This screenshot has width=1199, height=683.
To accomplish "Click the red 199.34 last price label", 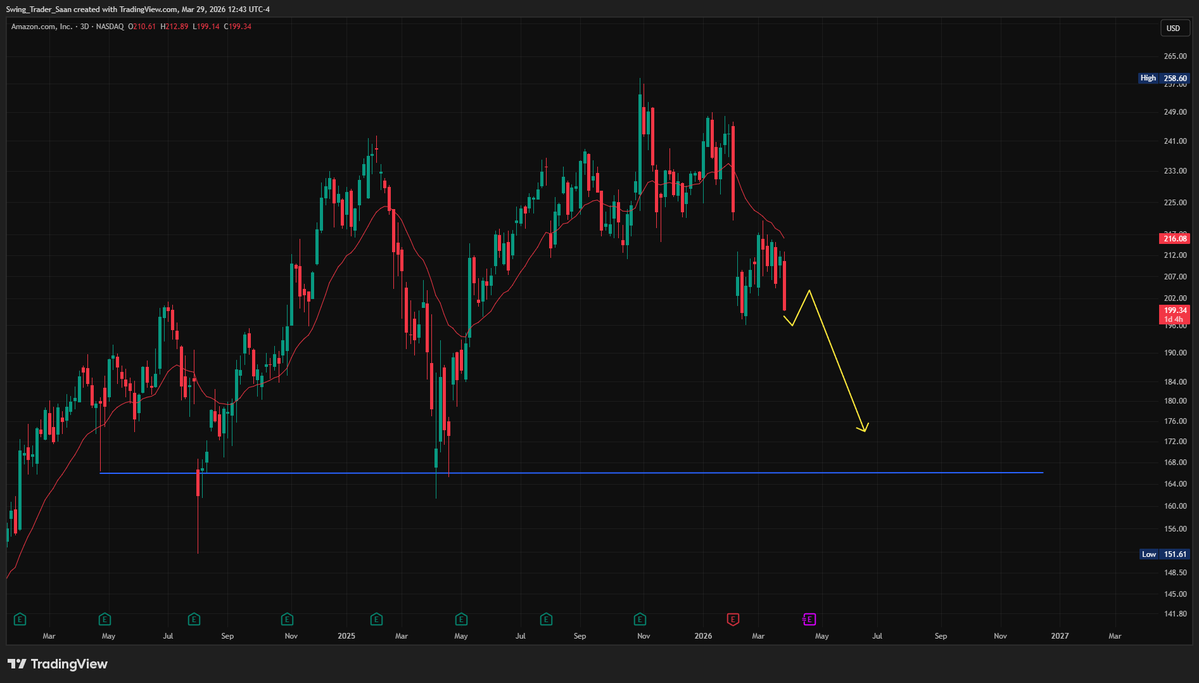I will coord(1175,314).
